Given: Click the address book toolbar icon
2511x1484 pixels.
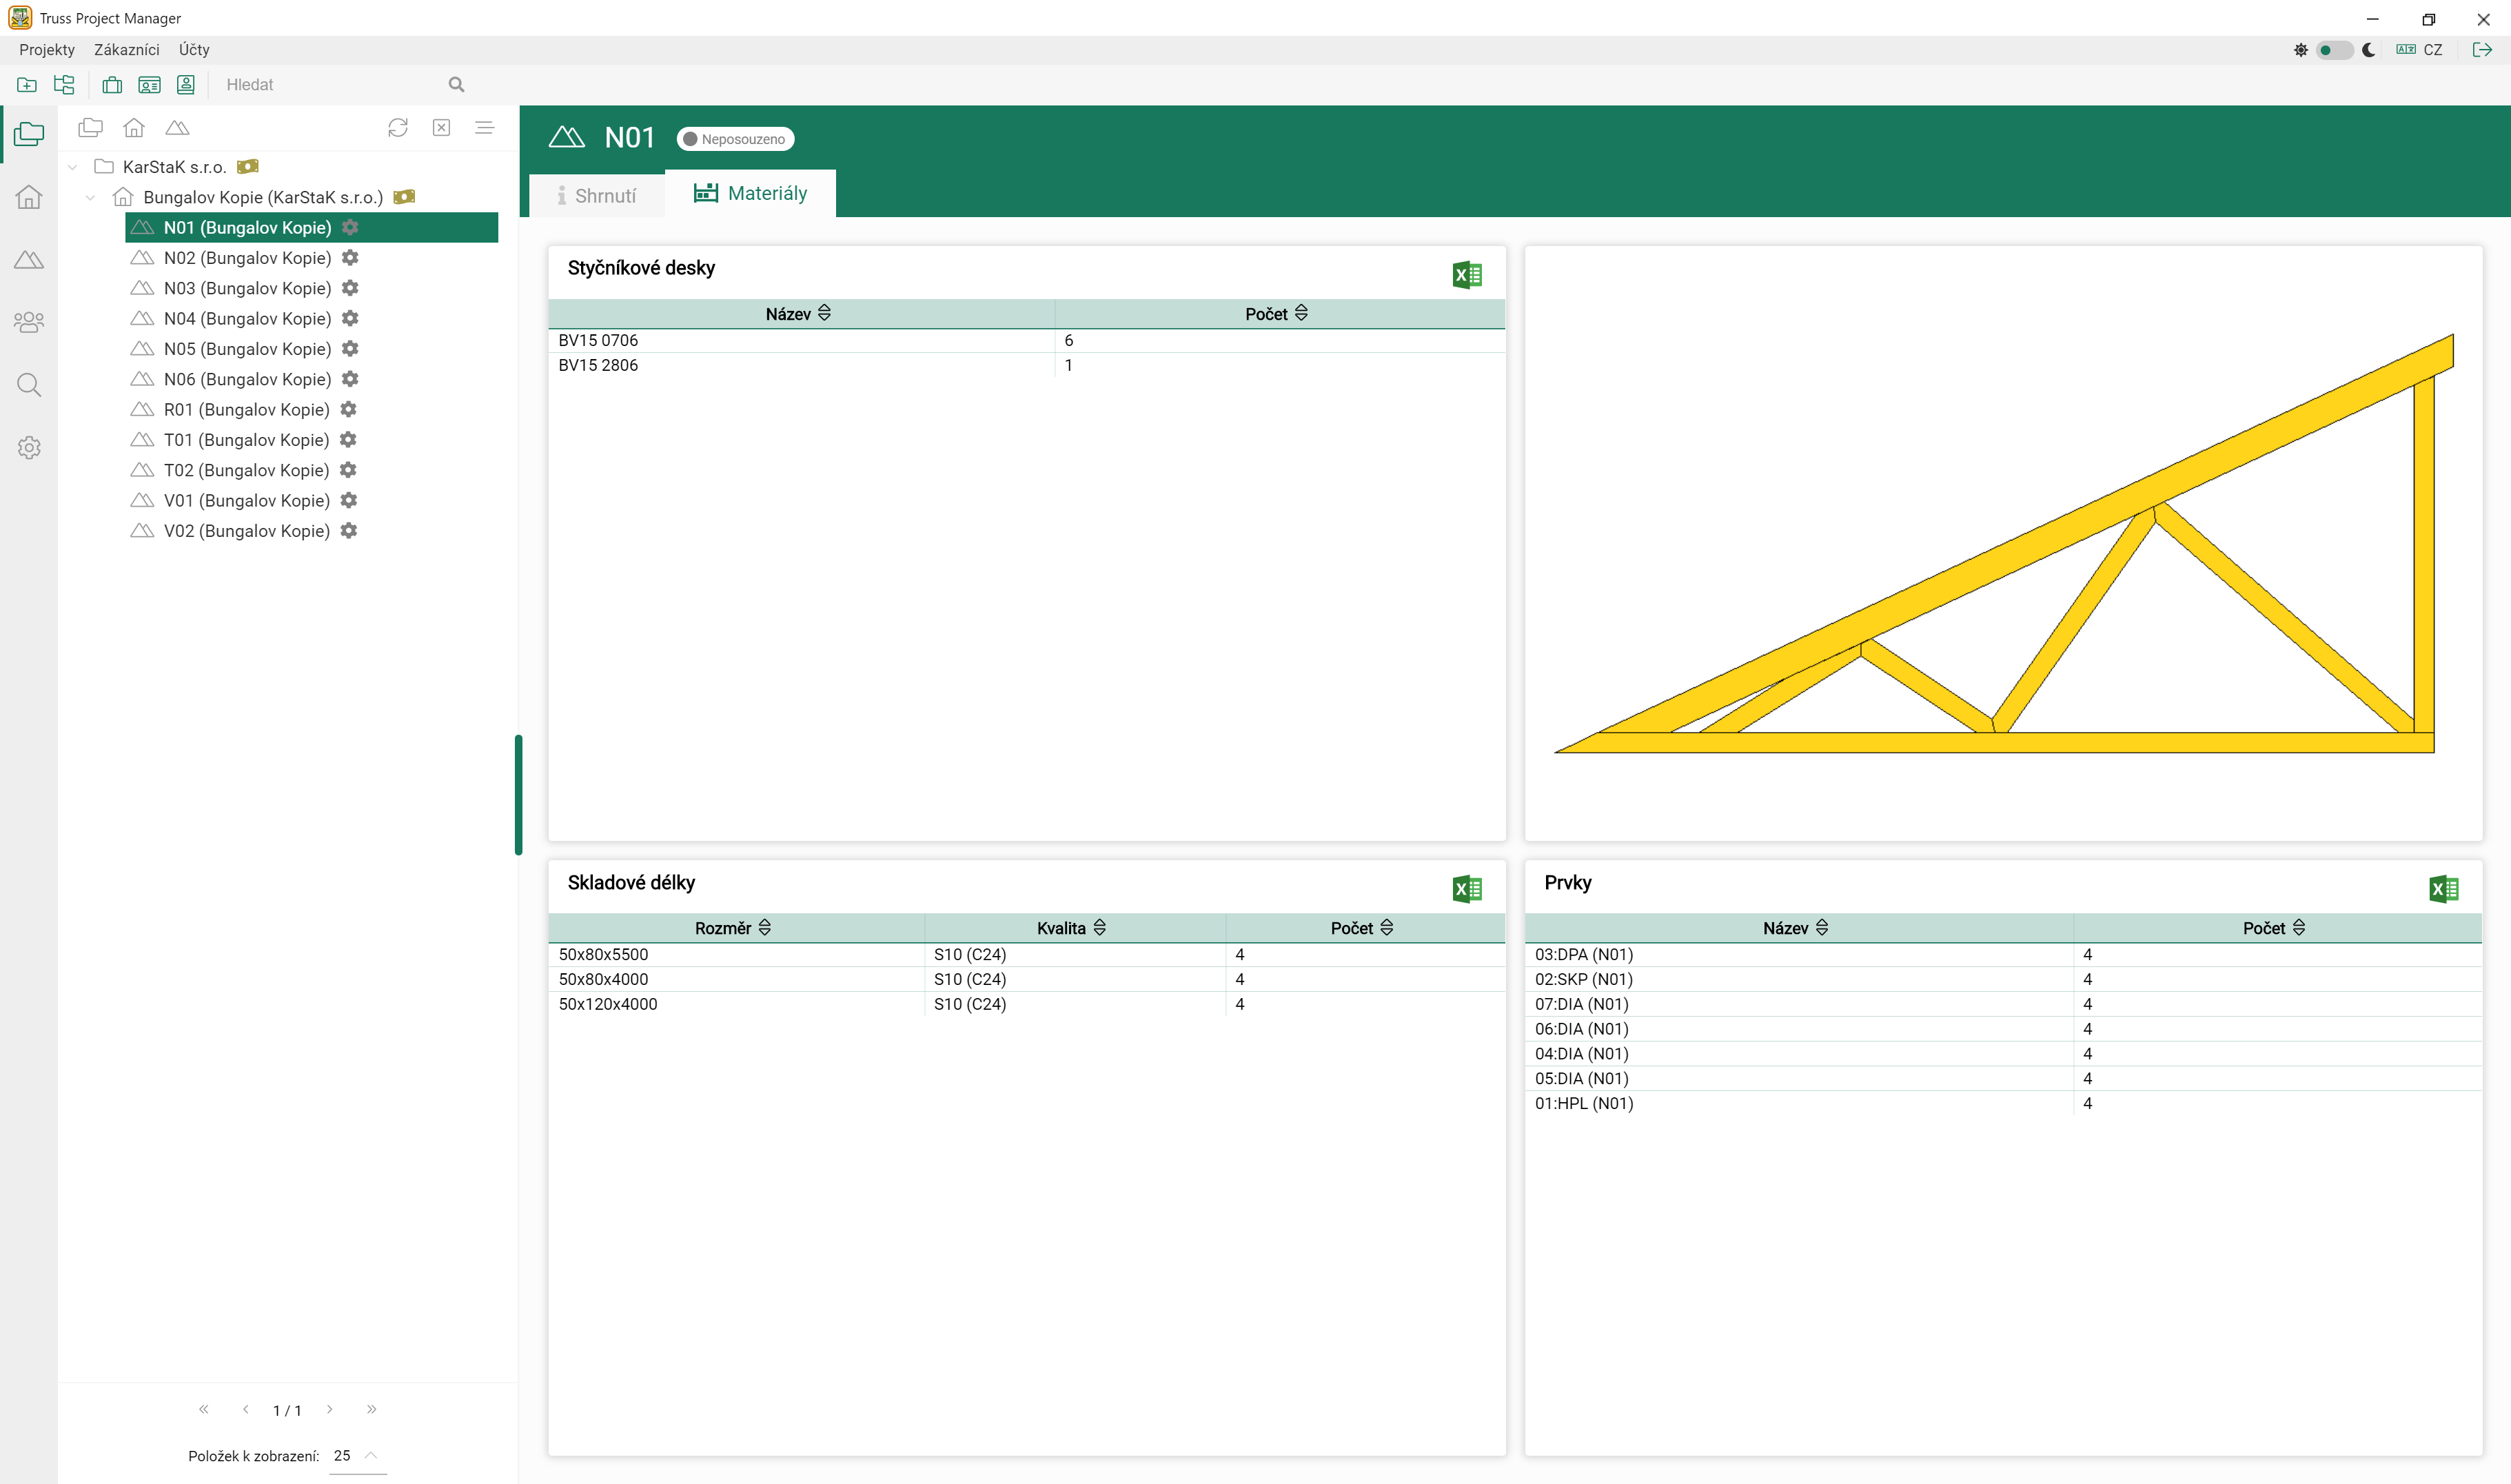Looking at the screenshot, I should pos(186,85).
